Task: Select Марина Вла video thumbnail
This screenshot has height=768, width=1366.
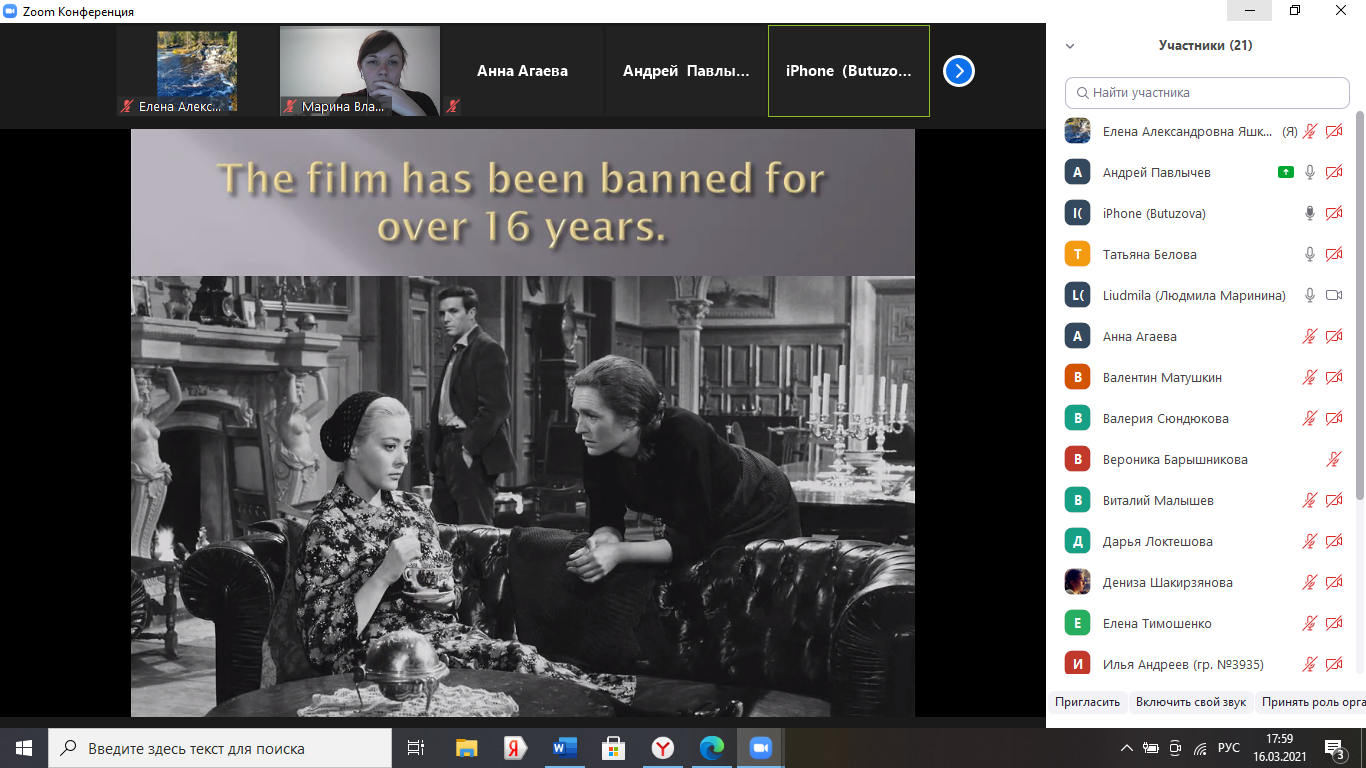Action: tap(360, 71)
